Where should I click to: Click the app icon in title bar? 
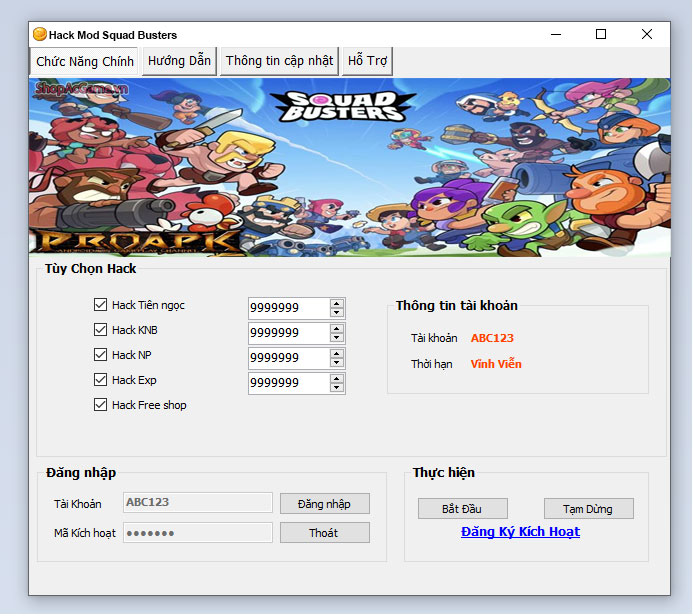pos(40,34)
